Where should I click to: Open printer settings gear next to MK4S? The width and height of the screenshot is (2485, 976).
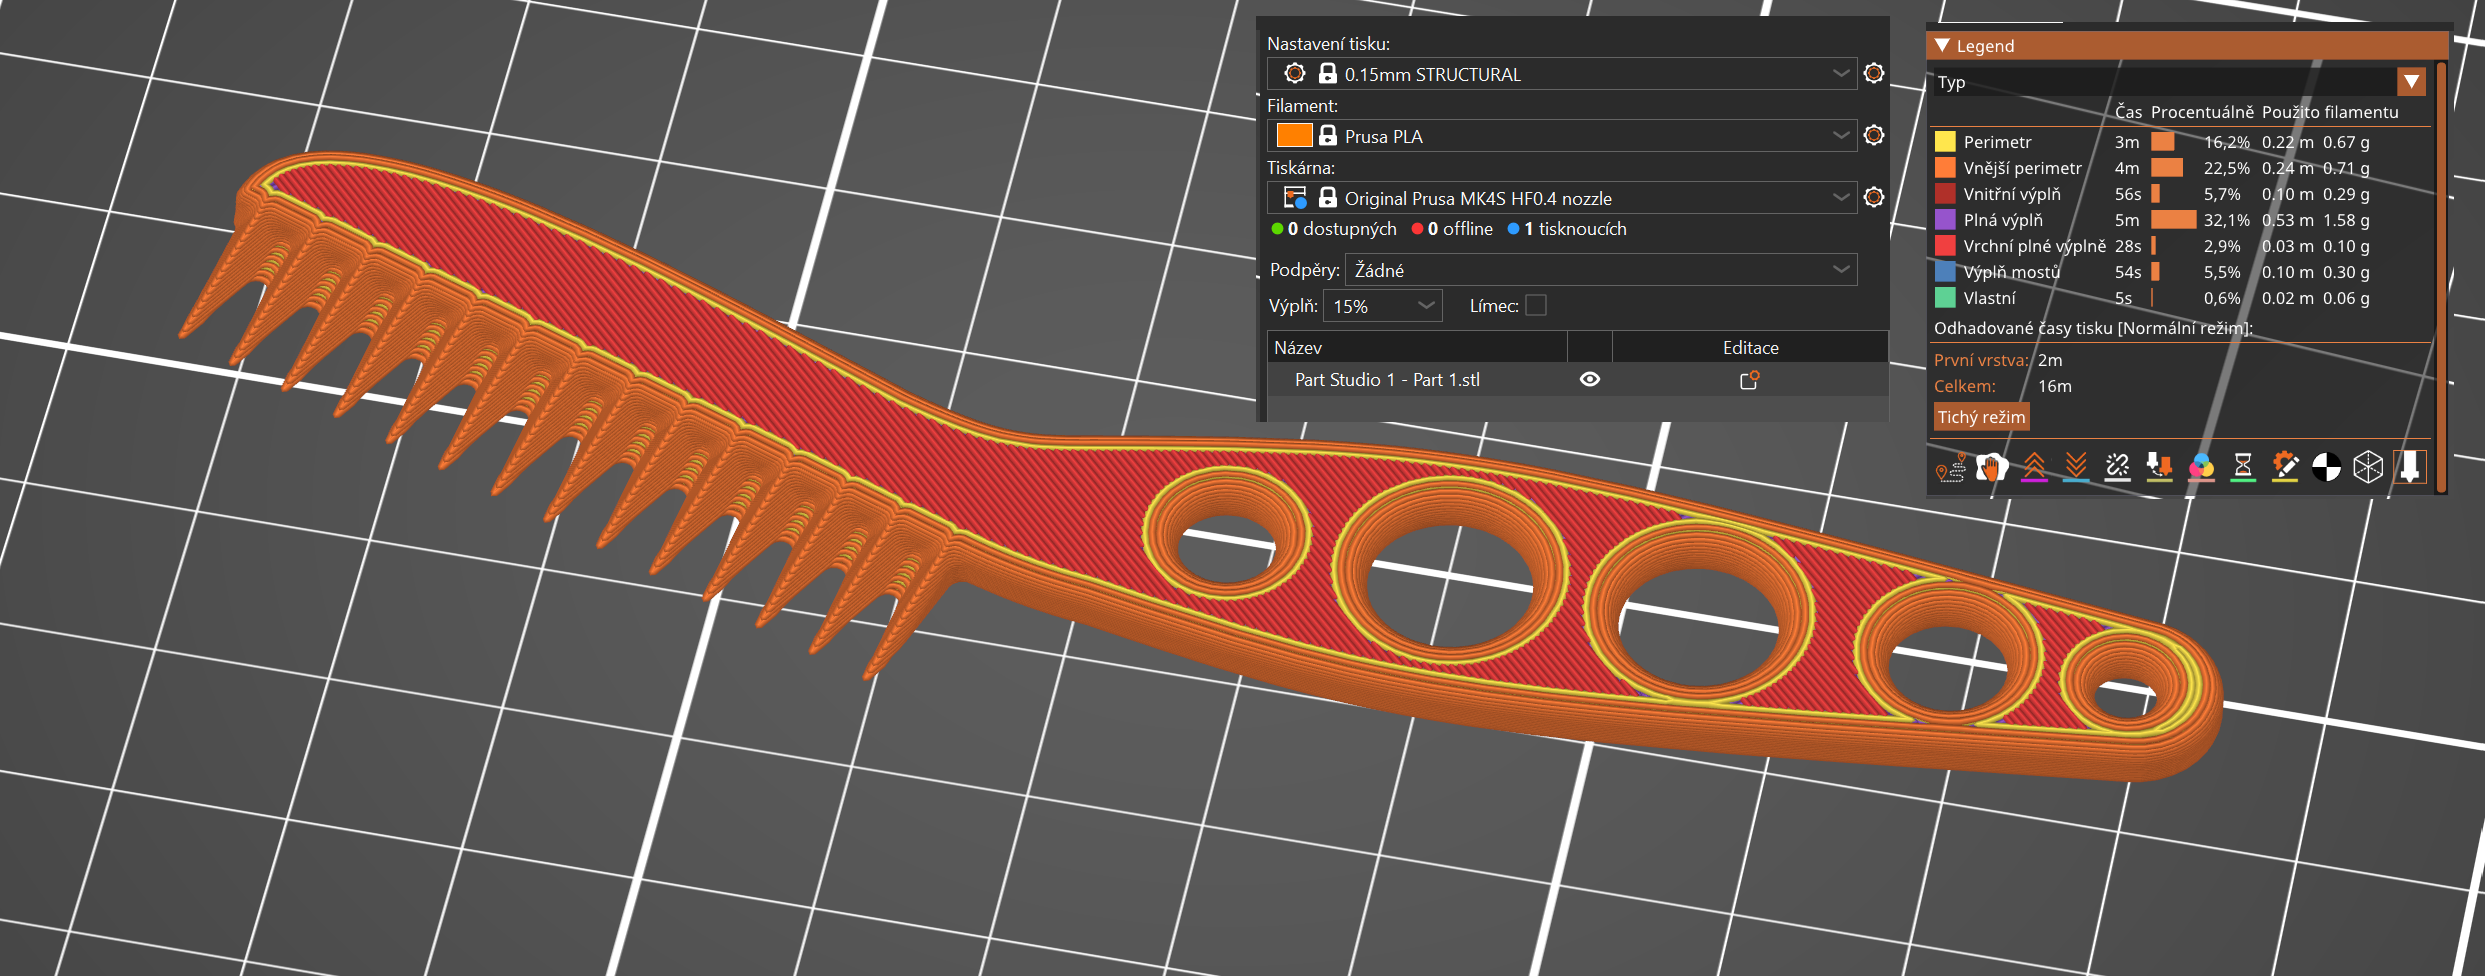(1874, 197)
